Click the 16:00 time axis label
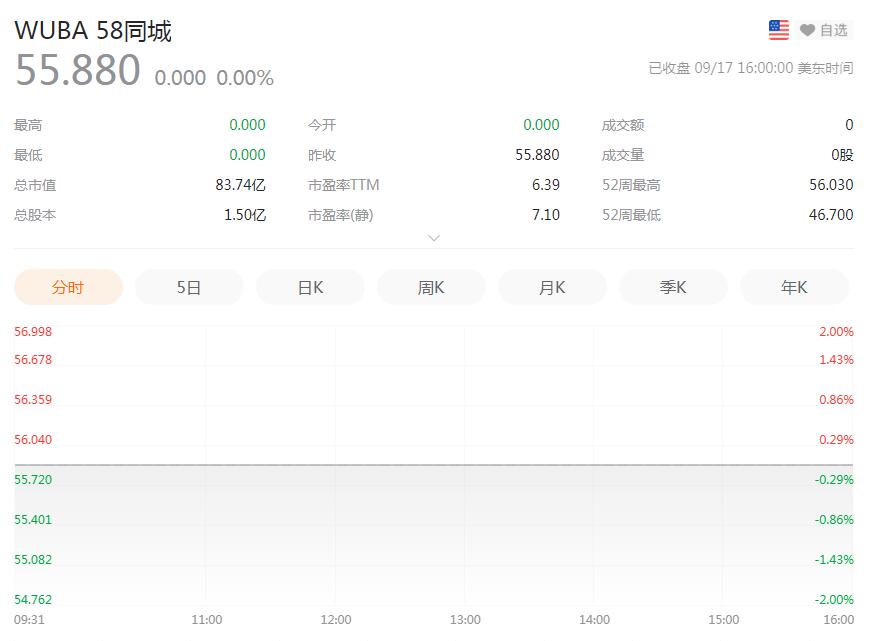Screen dimensions: 870x641 tap(838, 619)
